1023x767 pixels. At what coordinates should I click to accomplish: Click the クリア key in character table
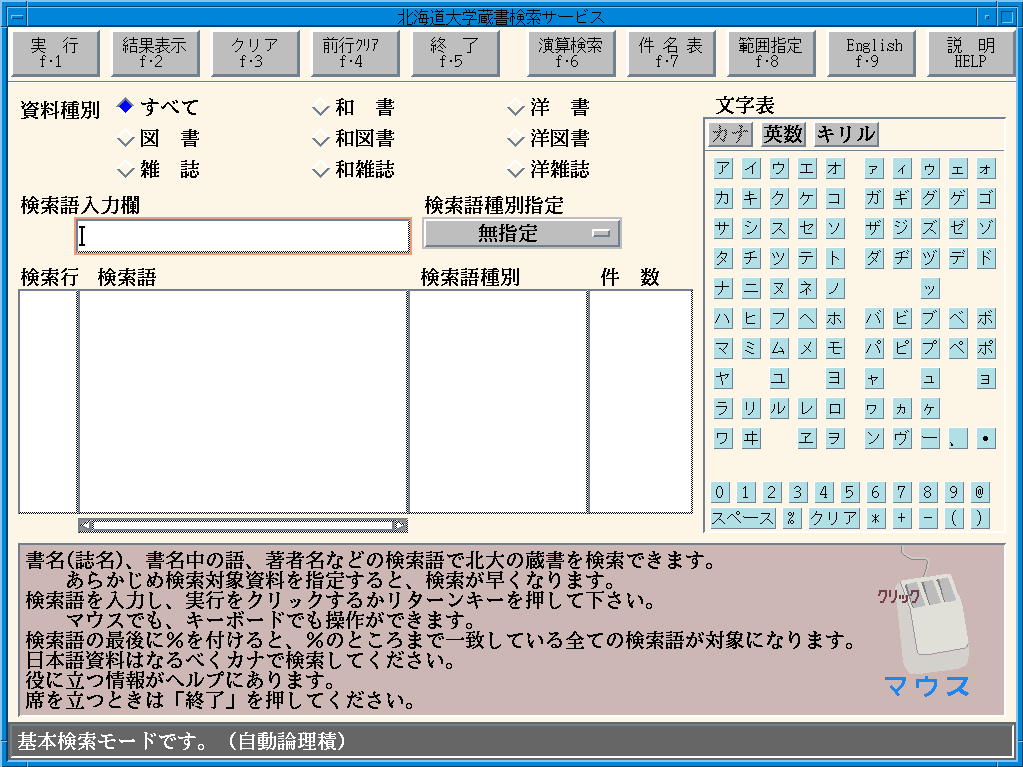click(833, 518)
